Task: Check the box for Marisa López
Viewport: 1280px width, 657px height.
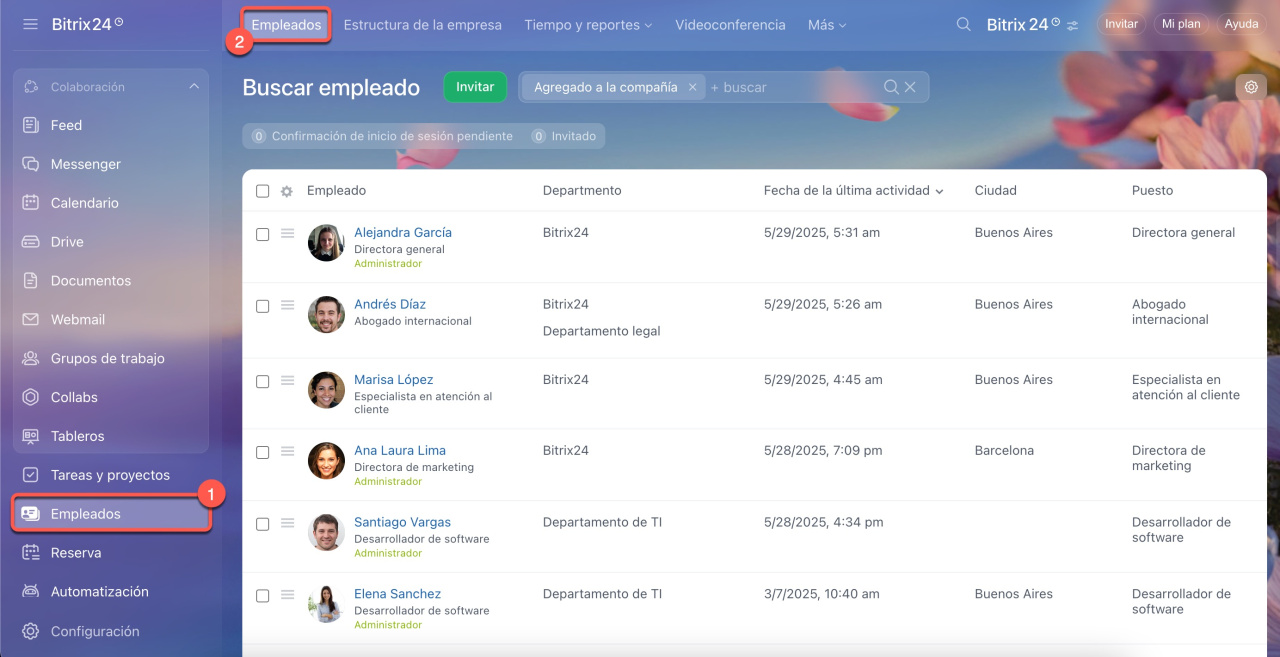Action: point(263,381)
